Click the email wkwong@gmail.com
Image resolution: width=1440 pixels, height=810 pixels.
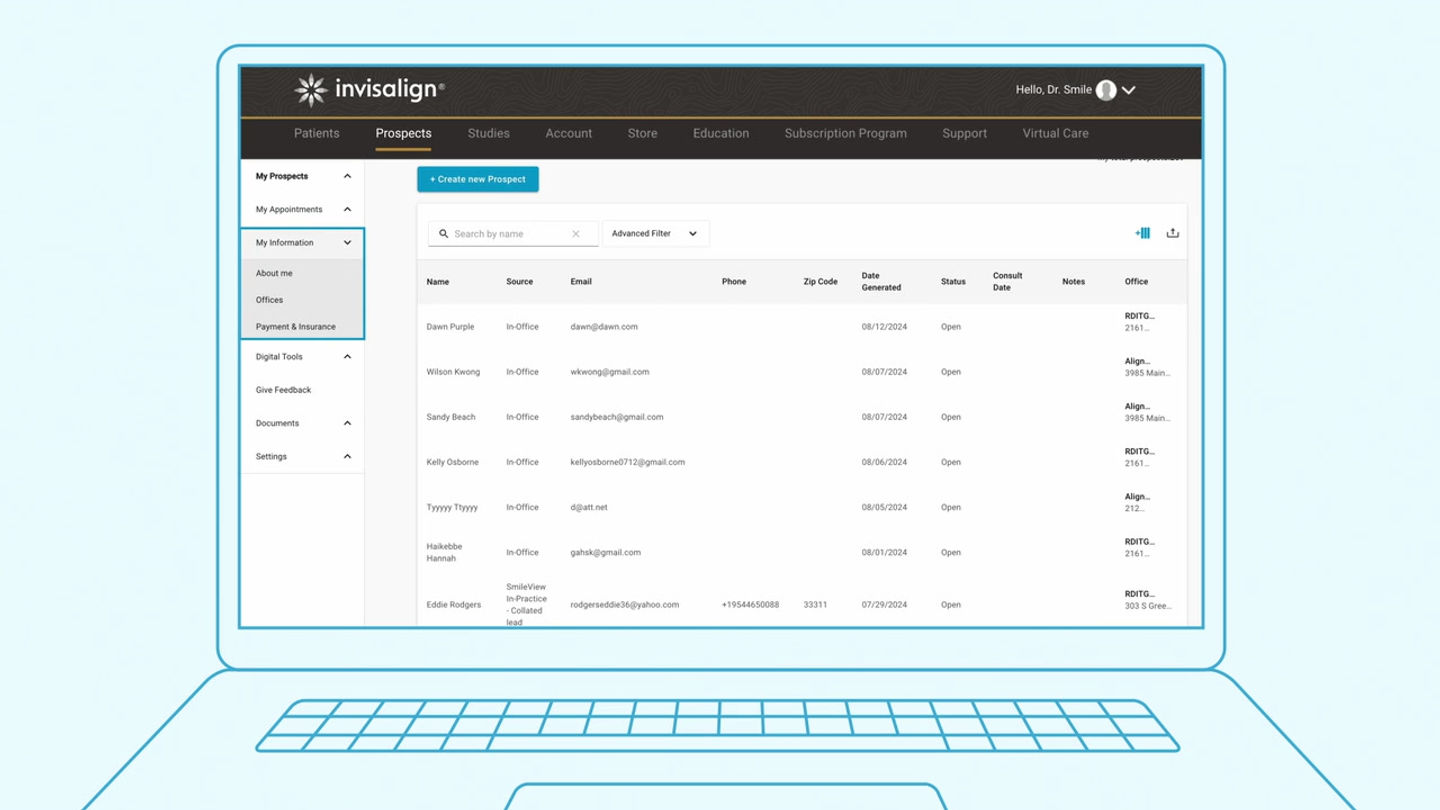[x=610, y=372]
